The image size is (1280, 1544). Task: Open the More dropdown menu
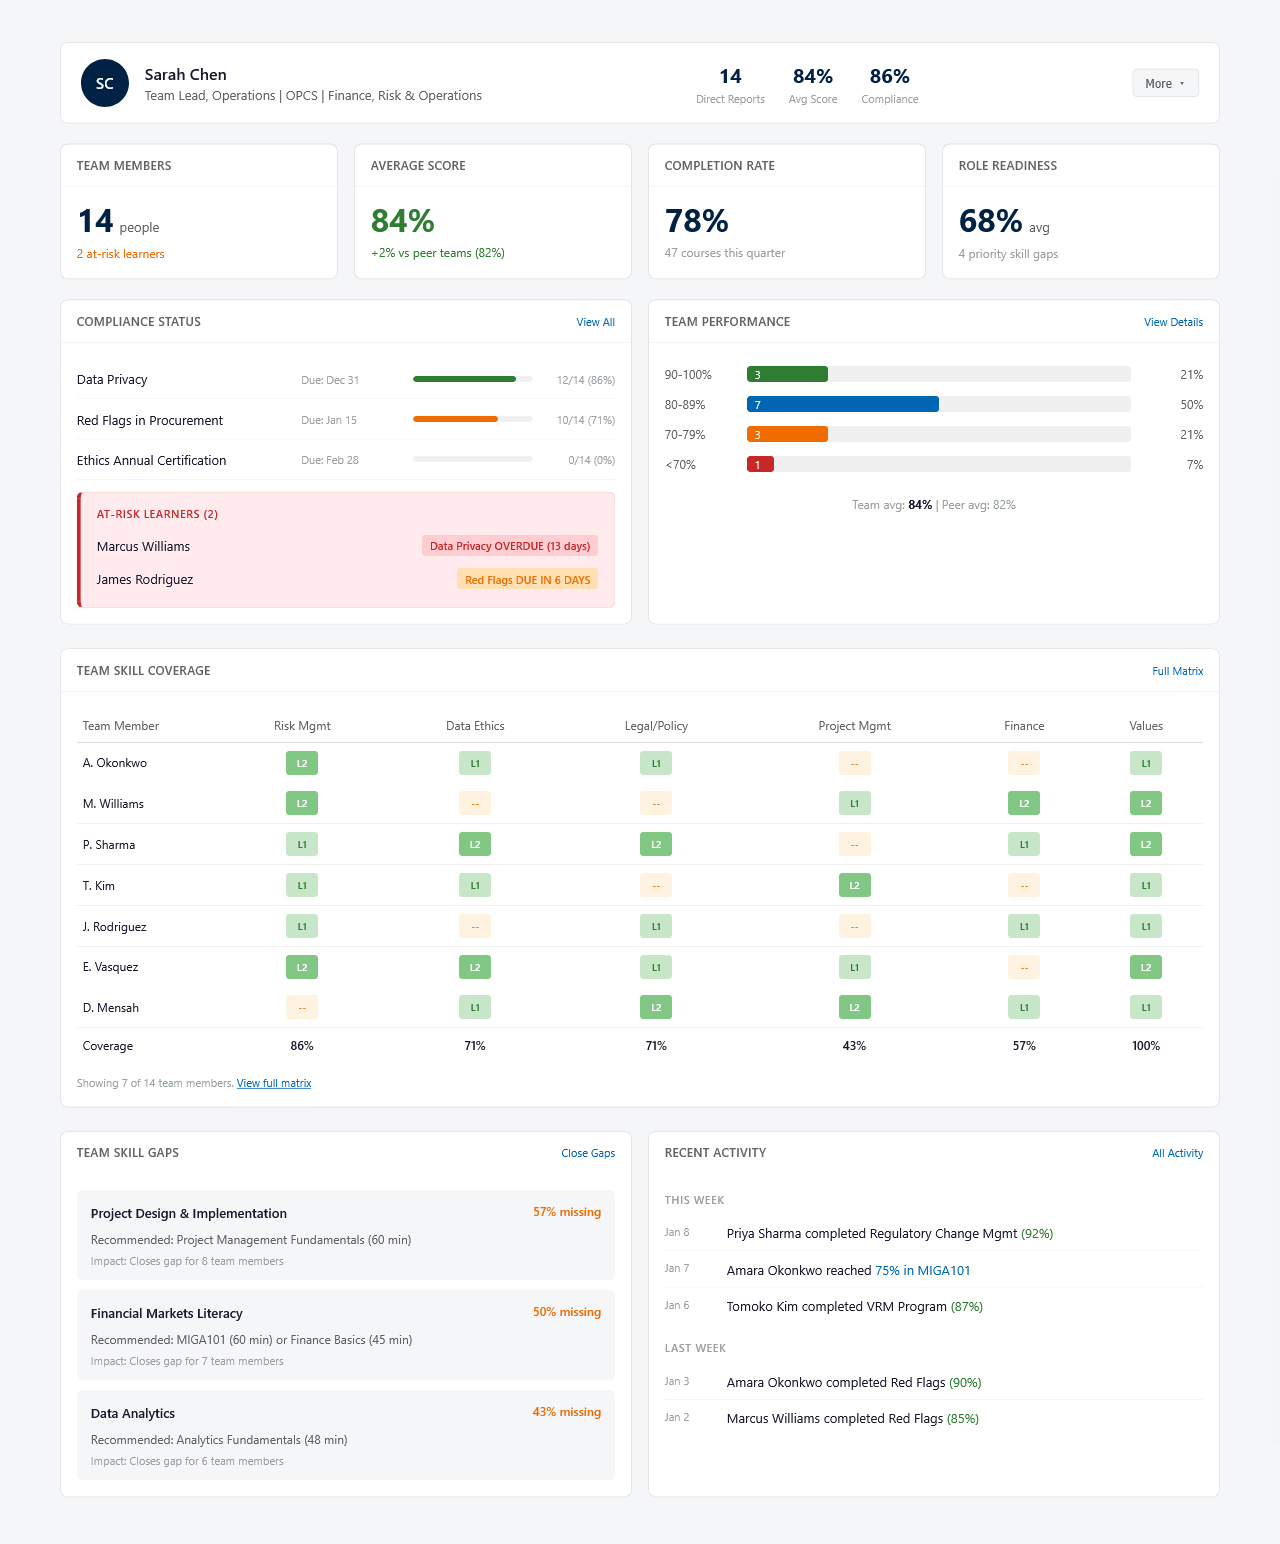(x=1165, y=83)
